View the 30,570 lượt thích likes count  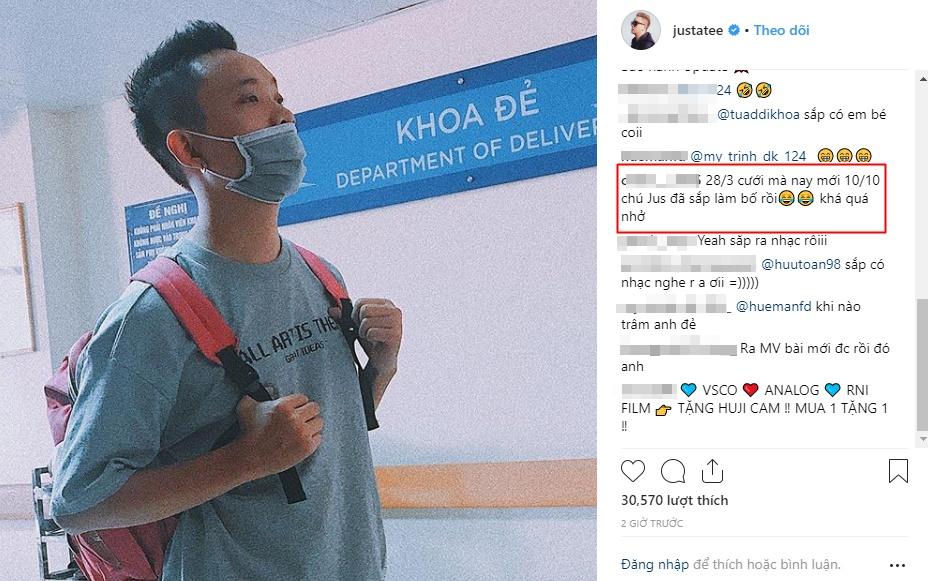click(x=674, y=501)
